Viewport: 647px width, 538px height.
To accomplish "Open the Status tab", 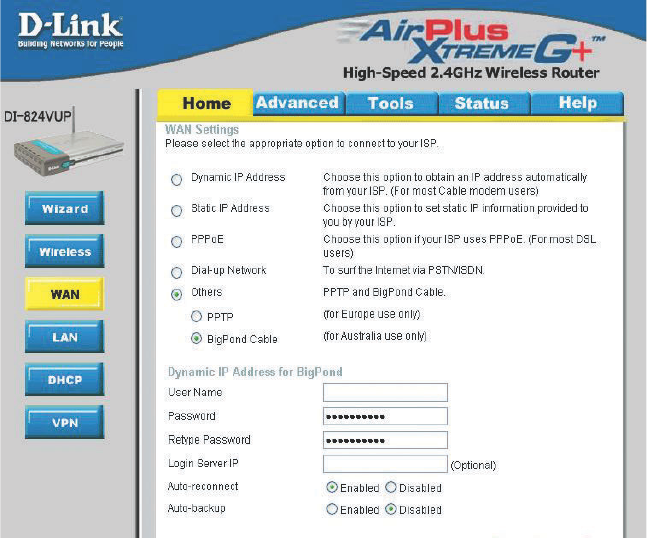I will 484,103.
